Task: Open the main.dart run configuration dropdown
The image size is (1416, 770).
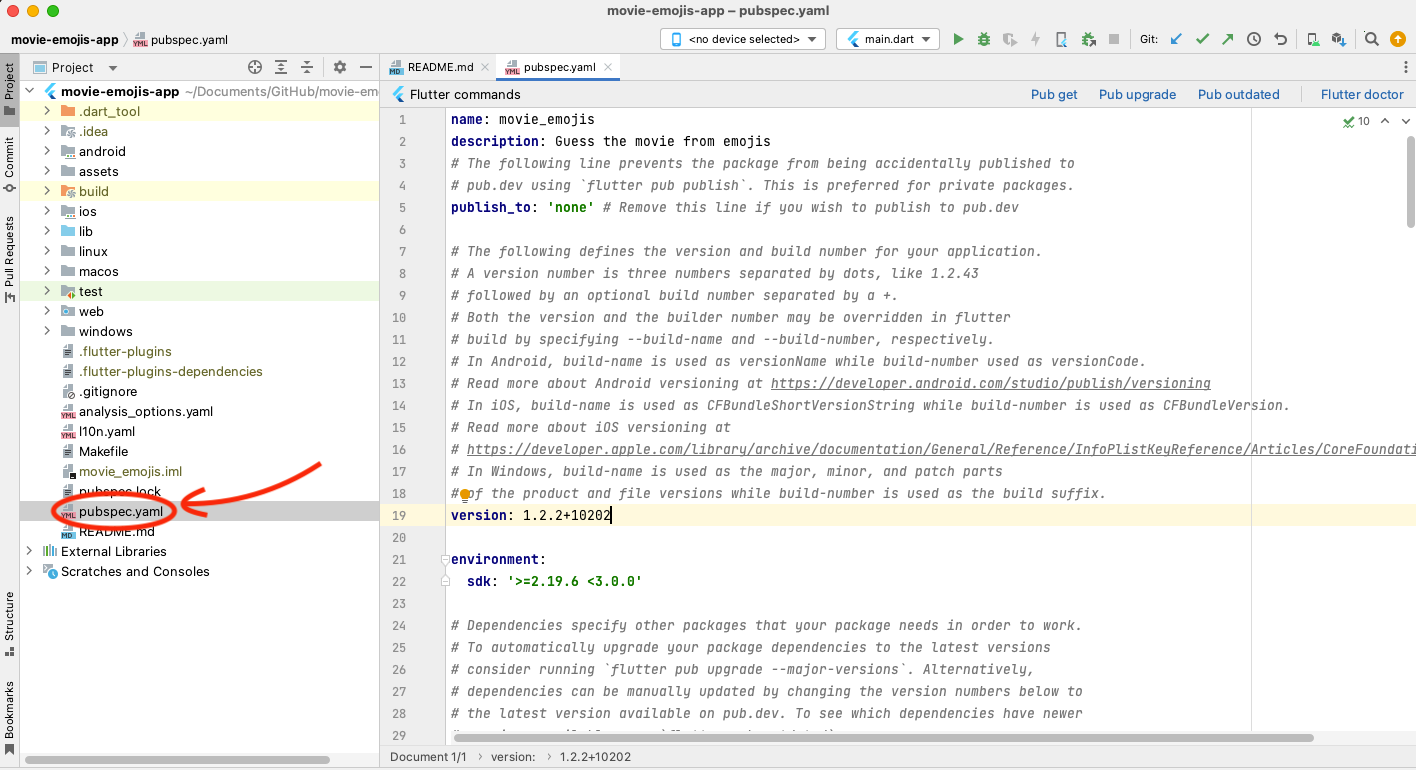Action: [x=888, y=39]
